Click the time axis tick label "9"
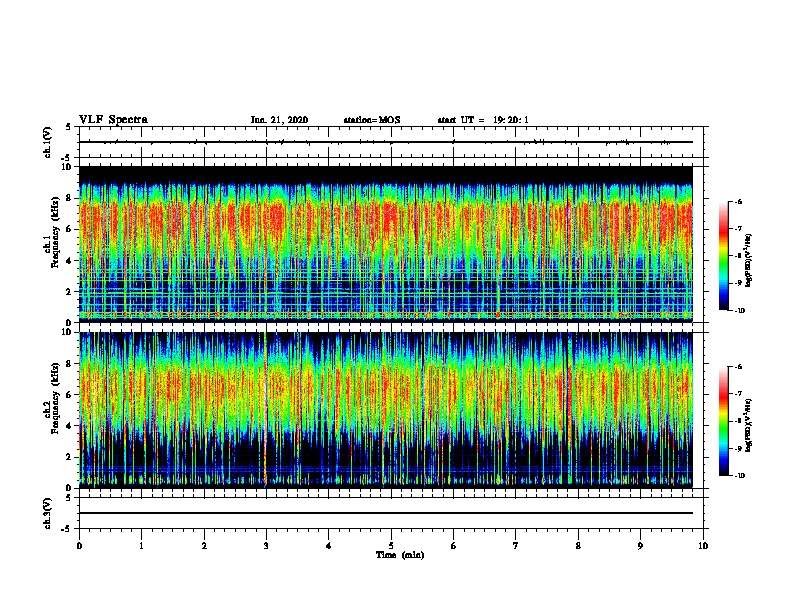The width and height of the screenshot is (792, 612). coord(640,546)
